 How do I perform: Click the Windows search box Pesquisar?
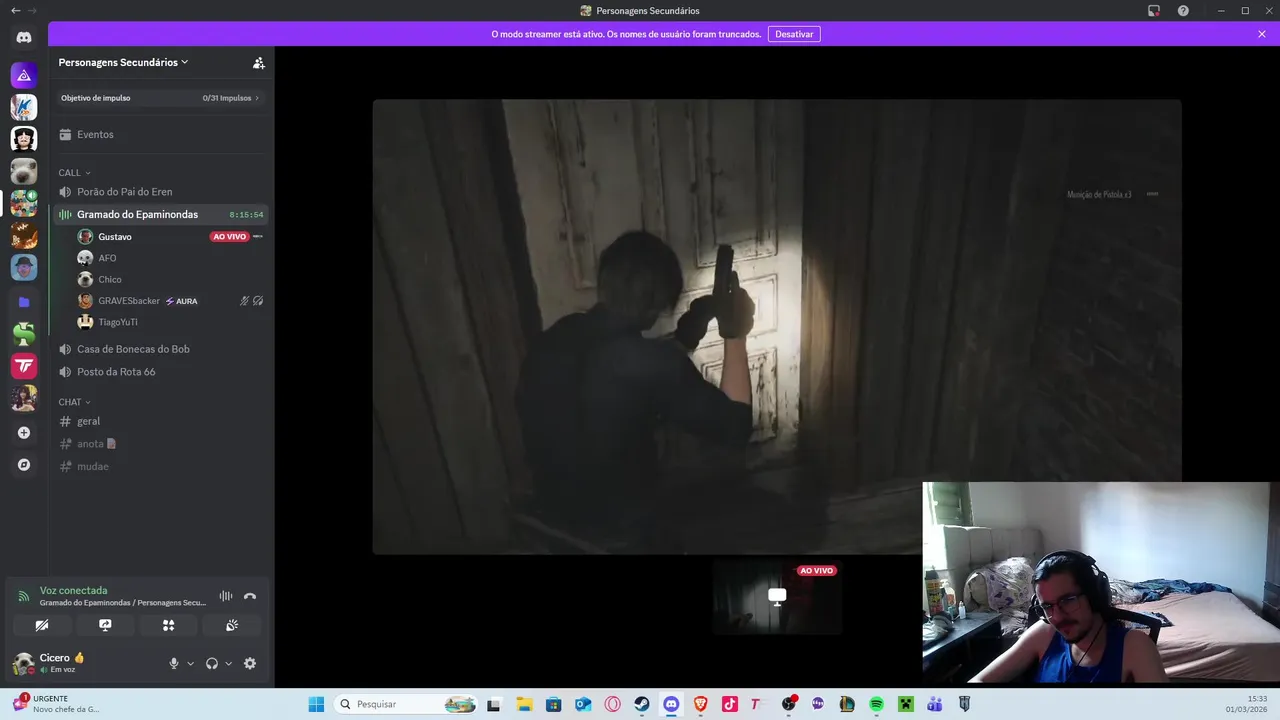point(406,704)
